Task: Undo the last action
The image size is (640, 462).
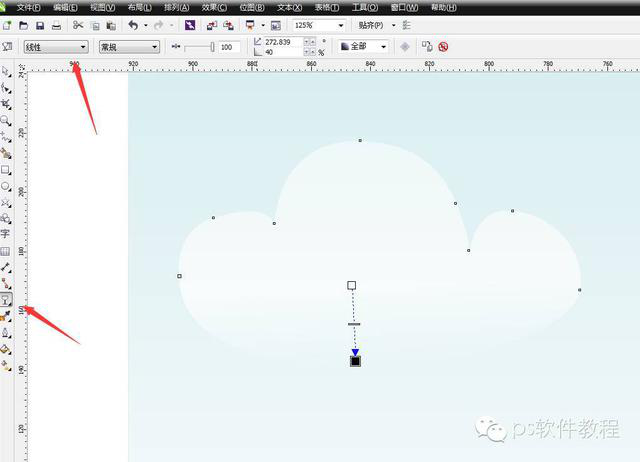Action: coord(133,25)
